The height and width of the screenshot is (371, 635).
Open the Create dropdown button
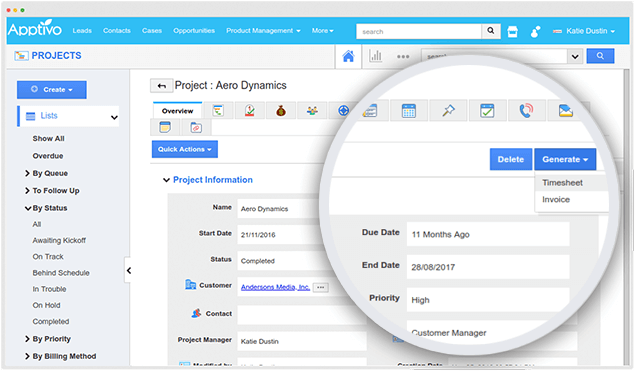click(51, 90)
